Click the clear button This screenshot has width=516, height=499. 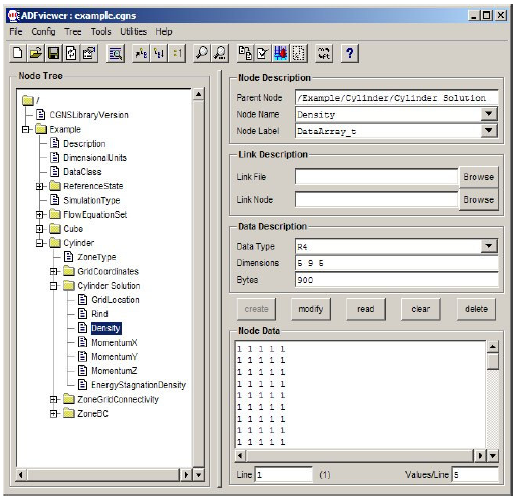coord(421,309)
